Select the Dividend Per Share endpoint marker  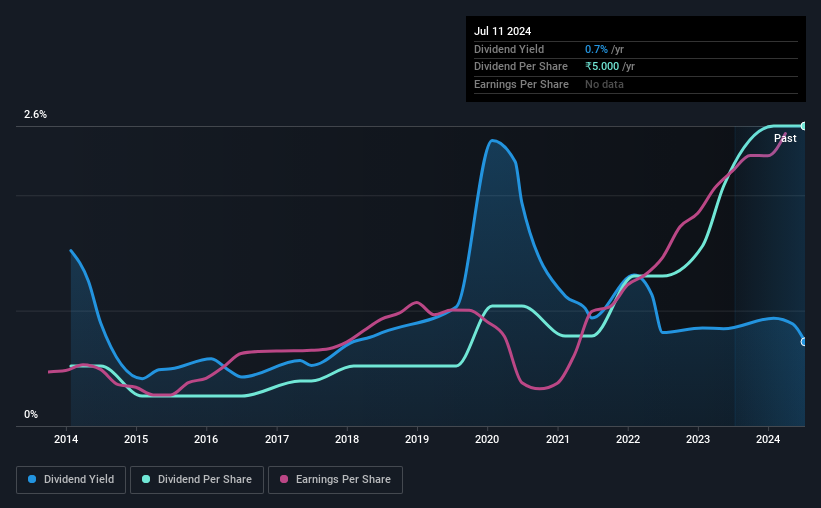pyautogui.click(x=804, y=126)
